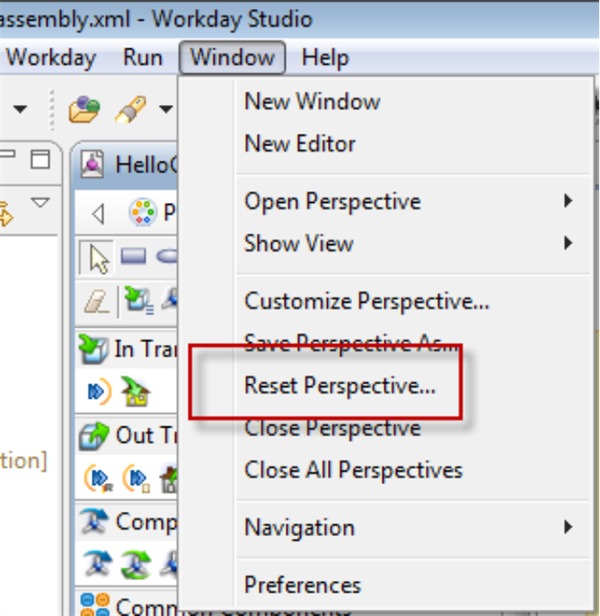
Task: Select the second Out Transport icon
Action: coord(136,478)
